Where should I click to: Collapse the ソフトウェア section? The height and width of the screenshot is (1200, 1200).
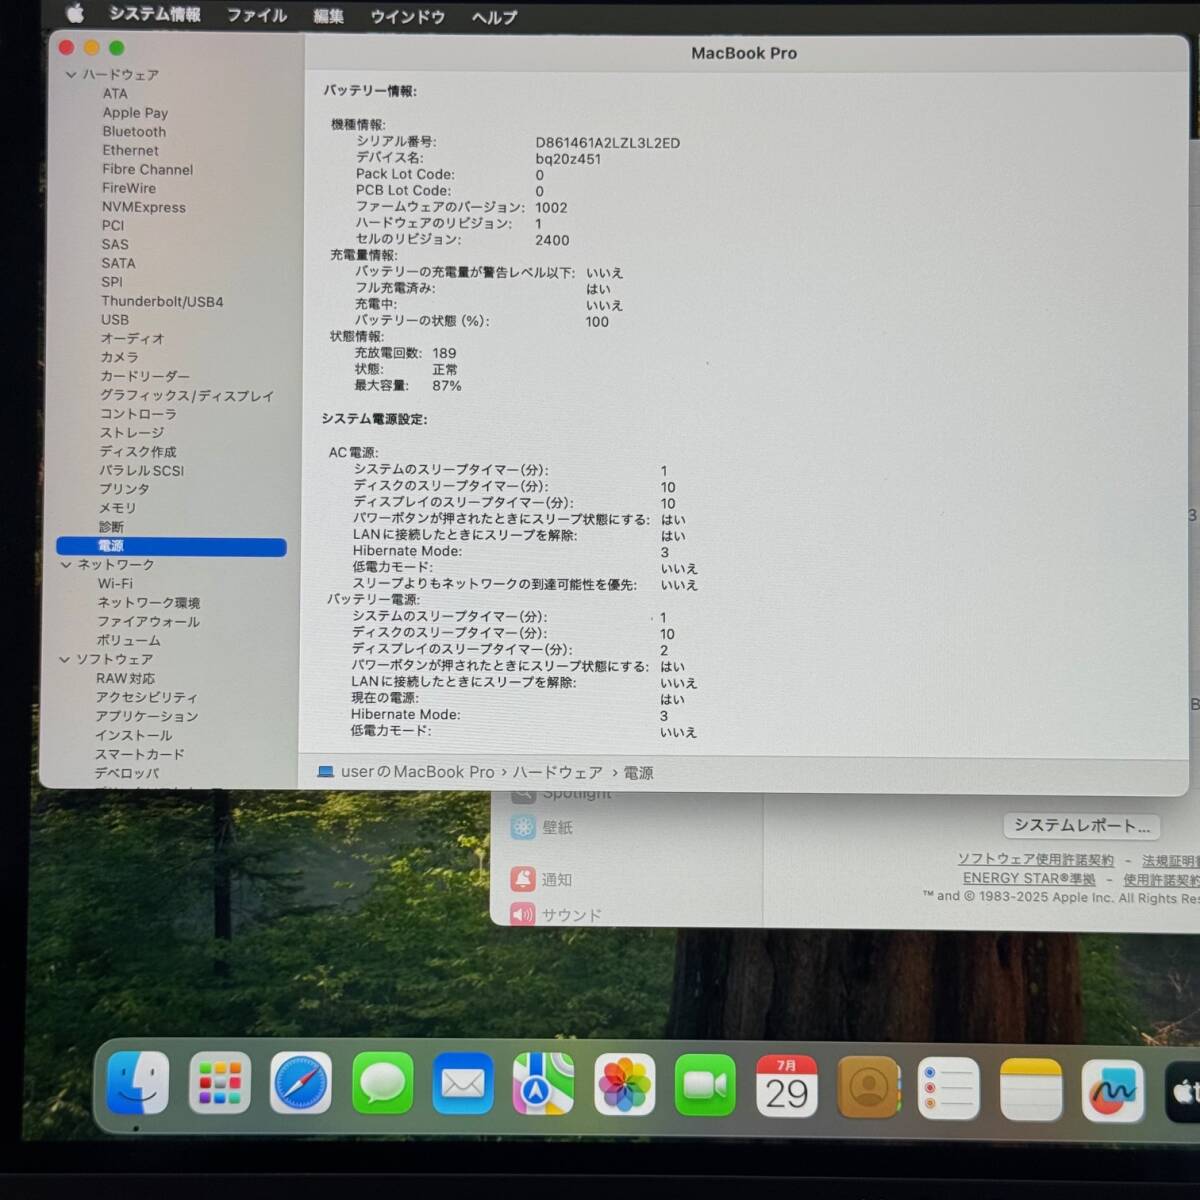point(64,660)
